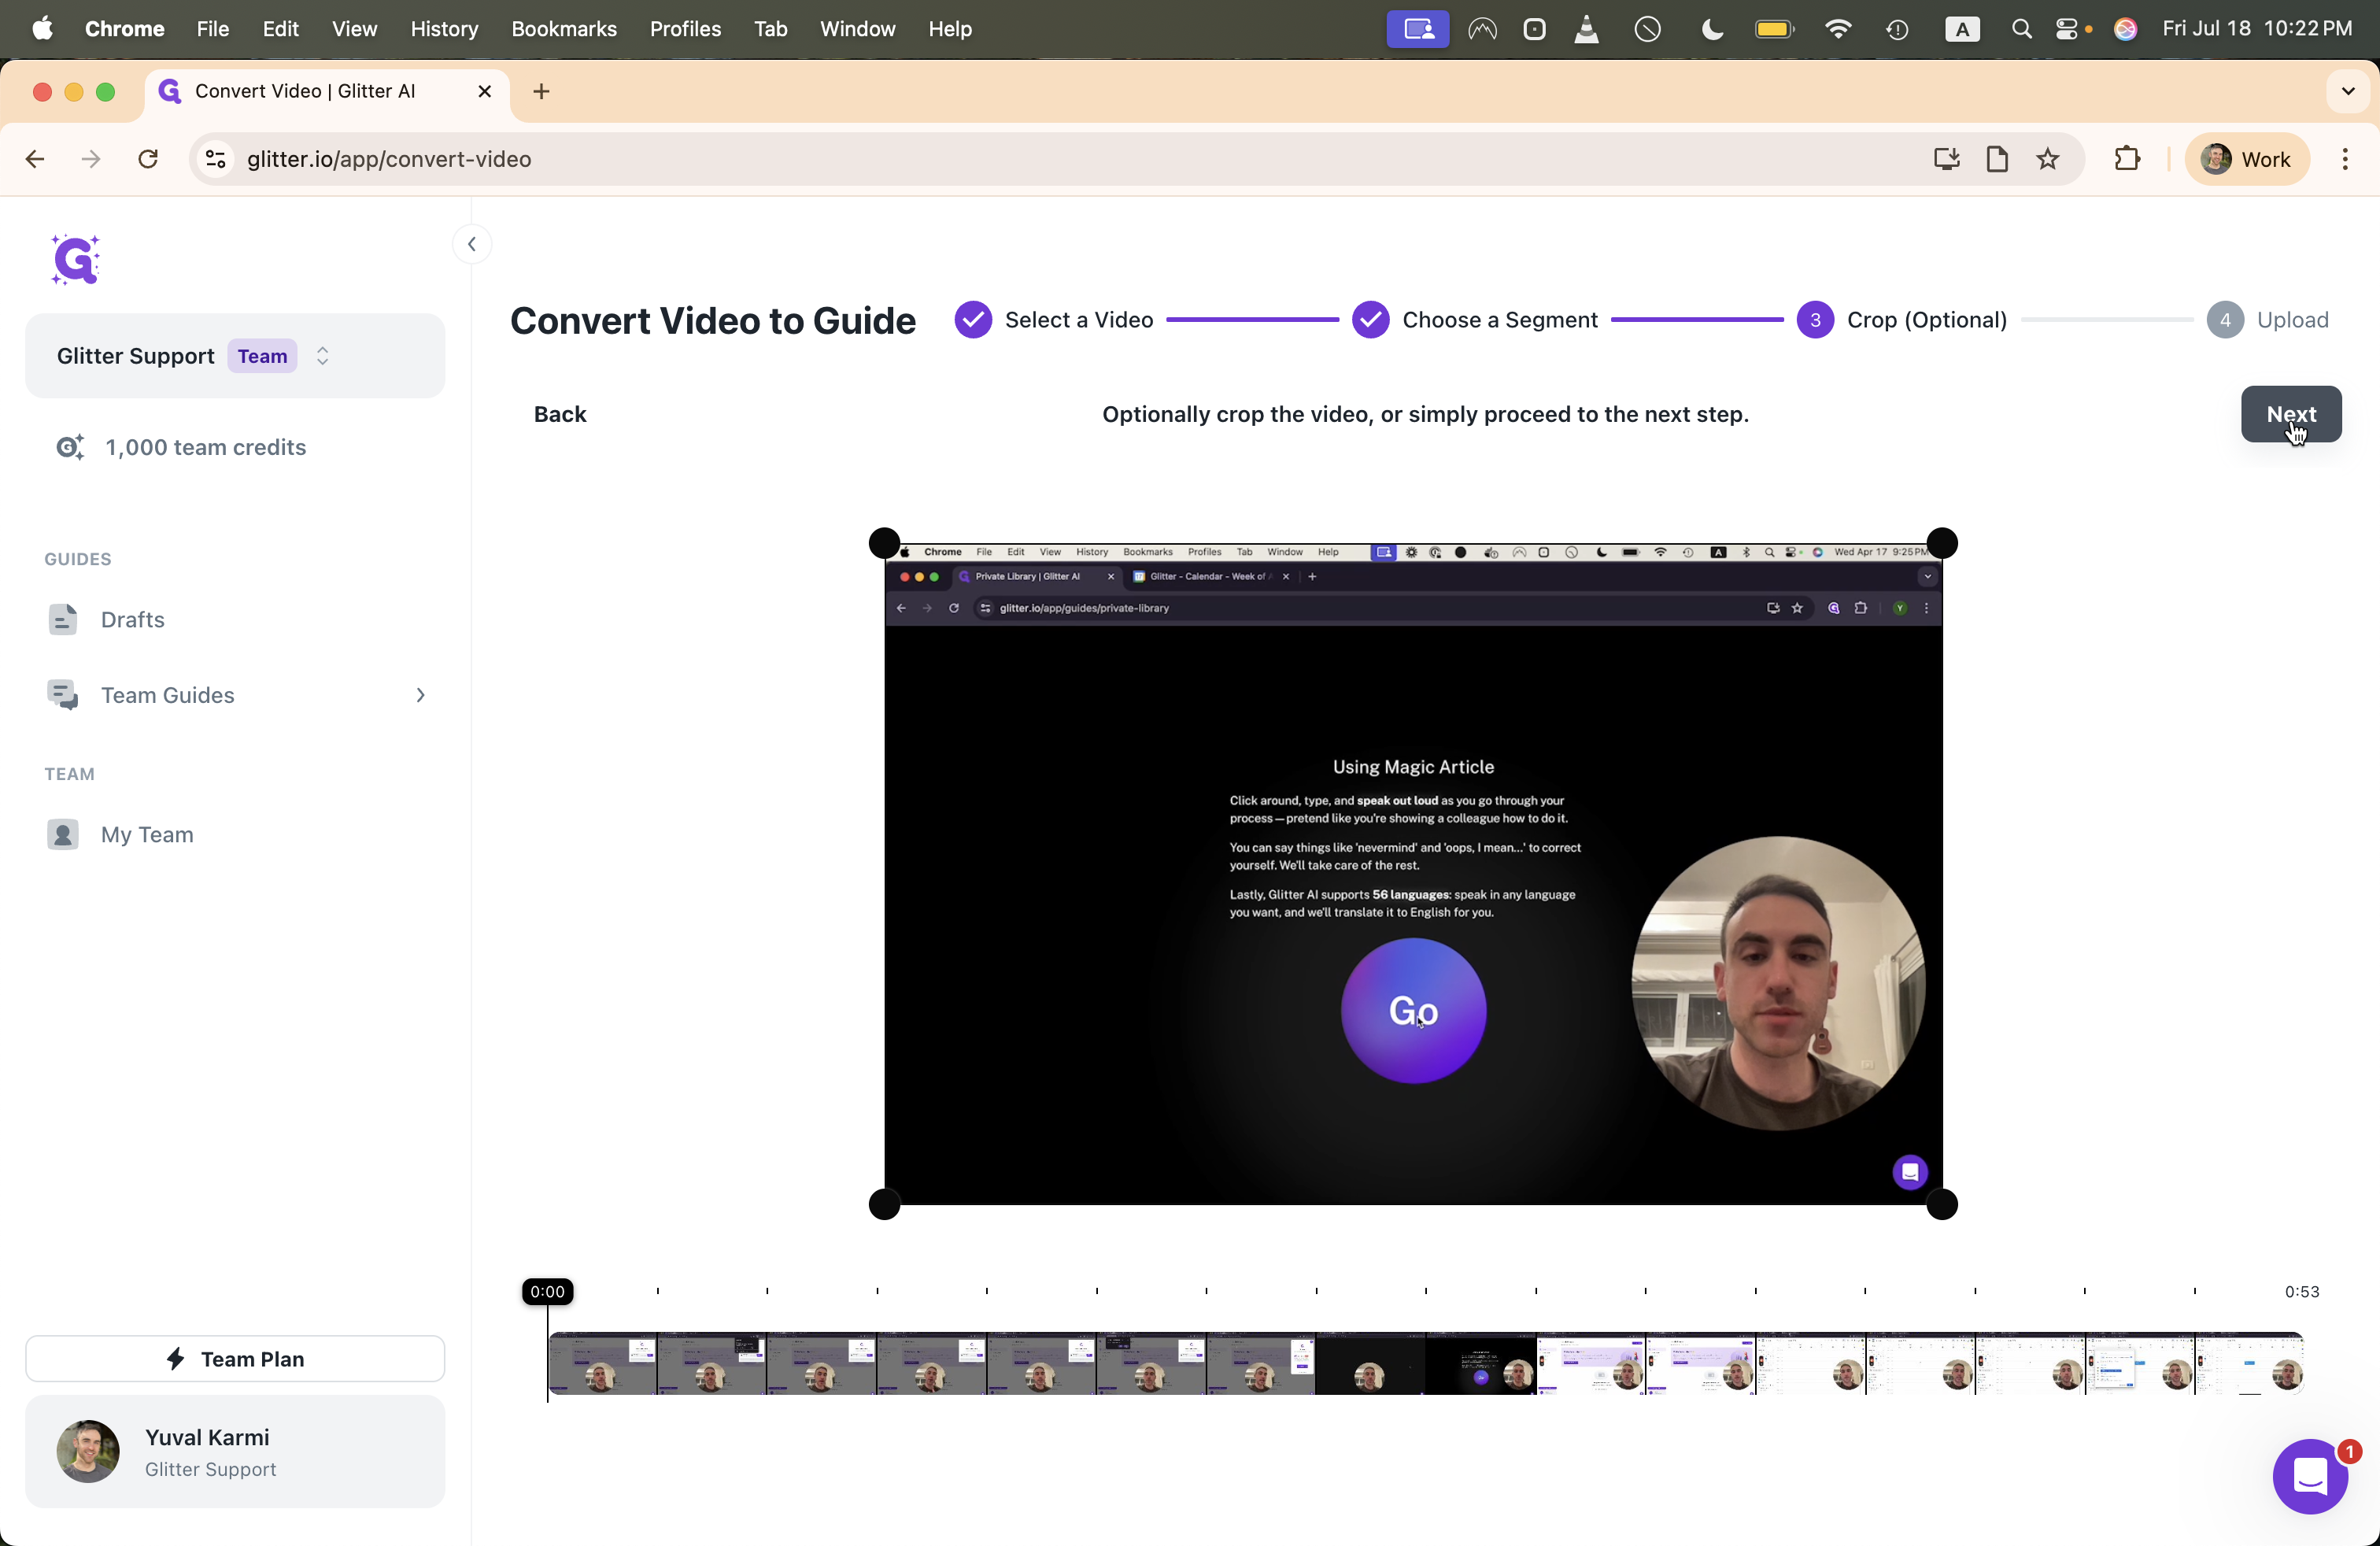Expand the Team Guides chevron
Screen dimensions: 2380x1546
point(421,695)
